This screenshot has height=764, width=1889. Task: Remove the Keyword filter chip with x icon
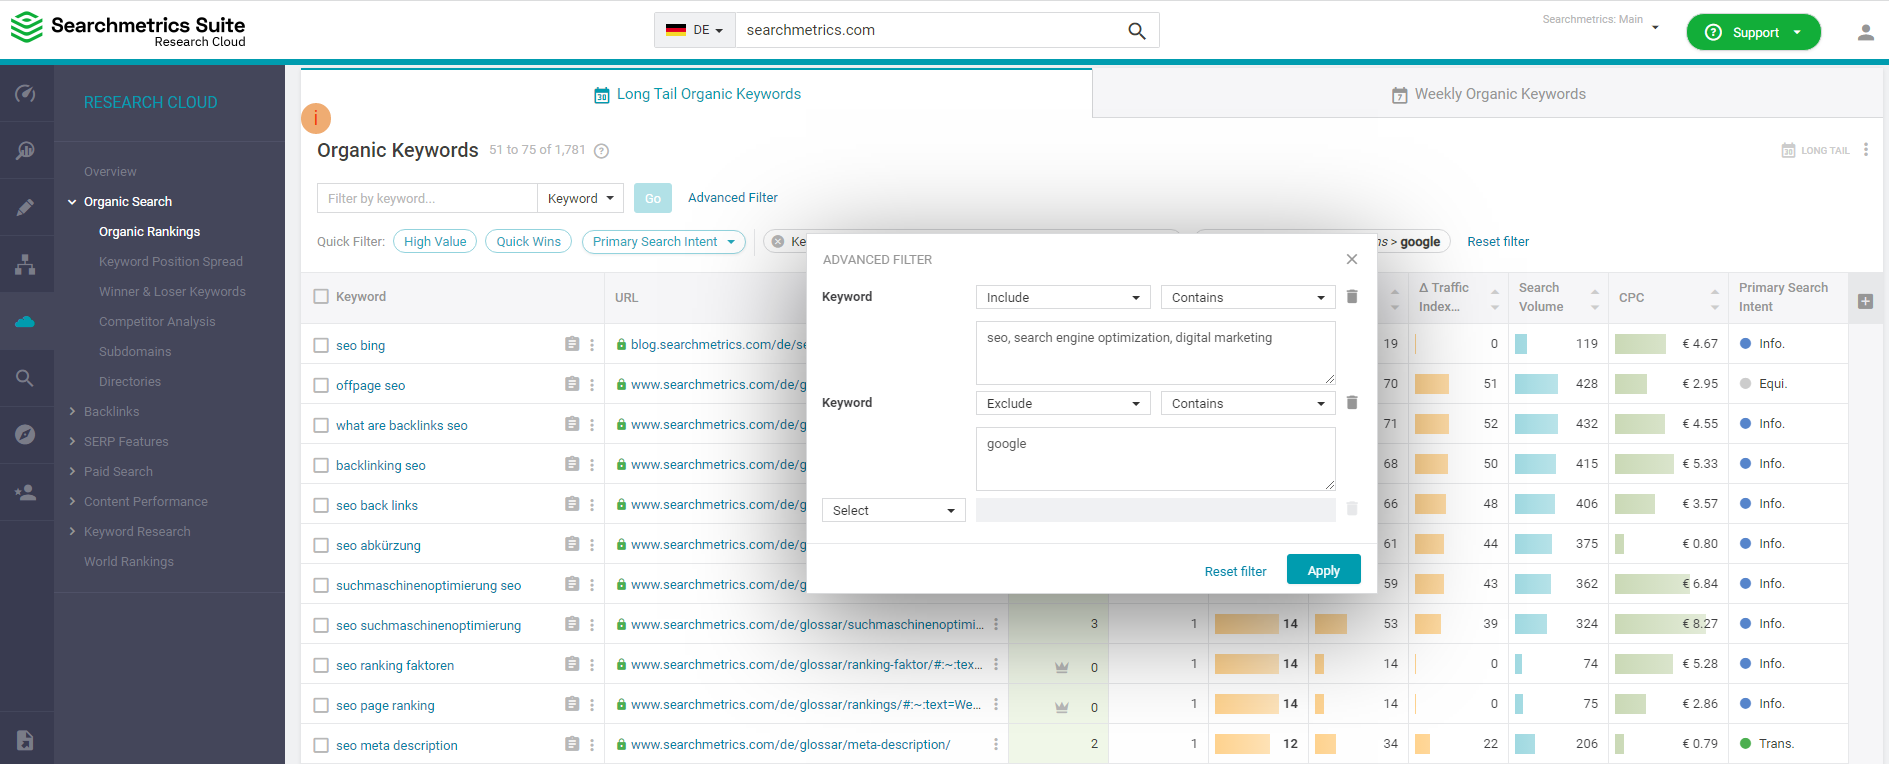point(778,242)
